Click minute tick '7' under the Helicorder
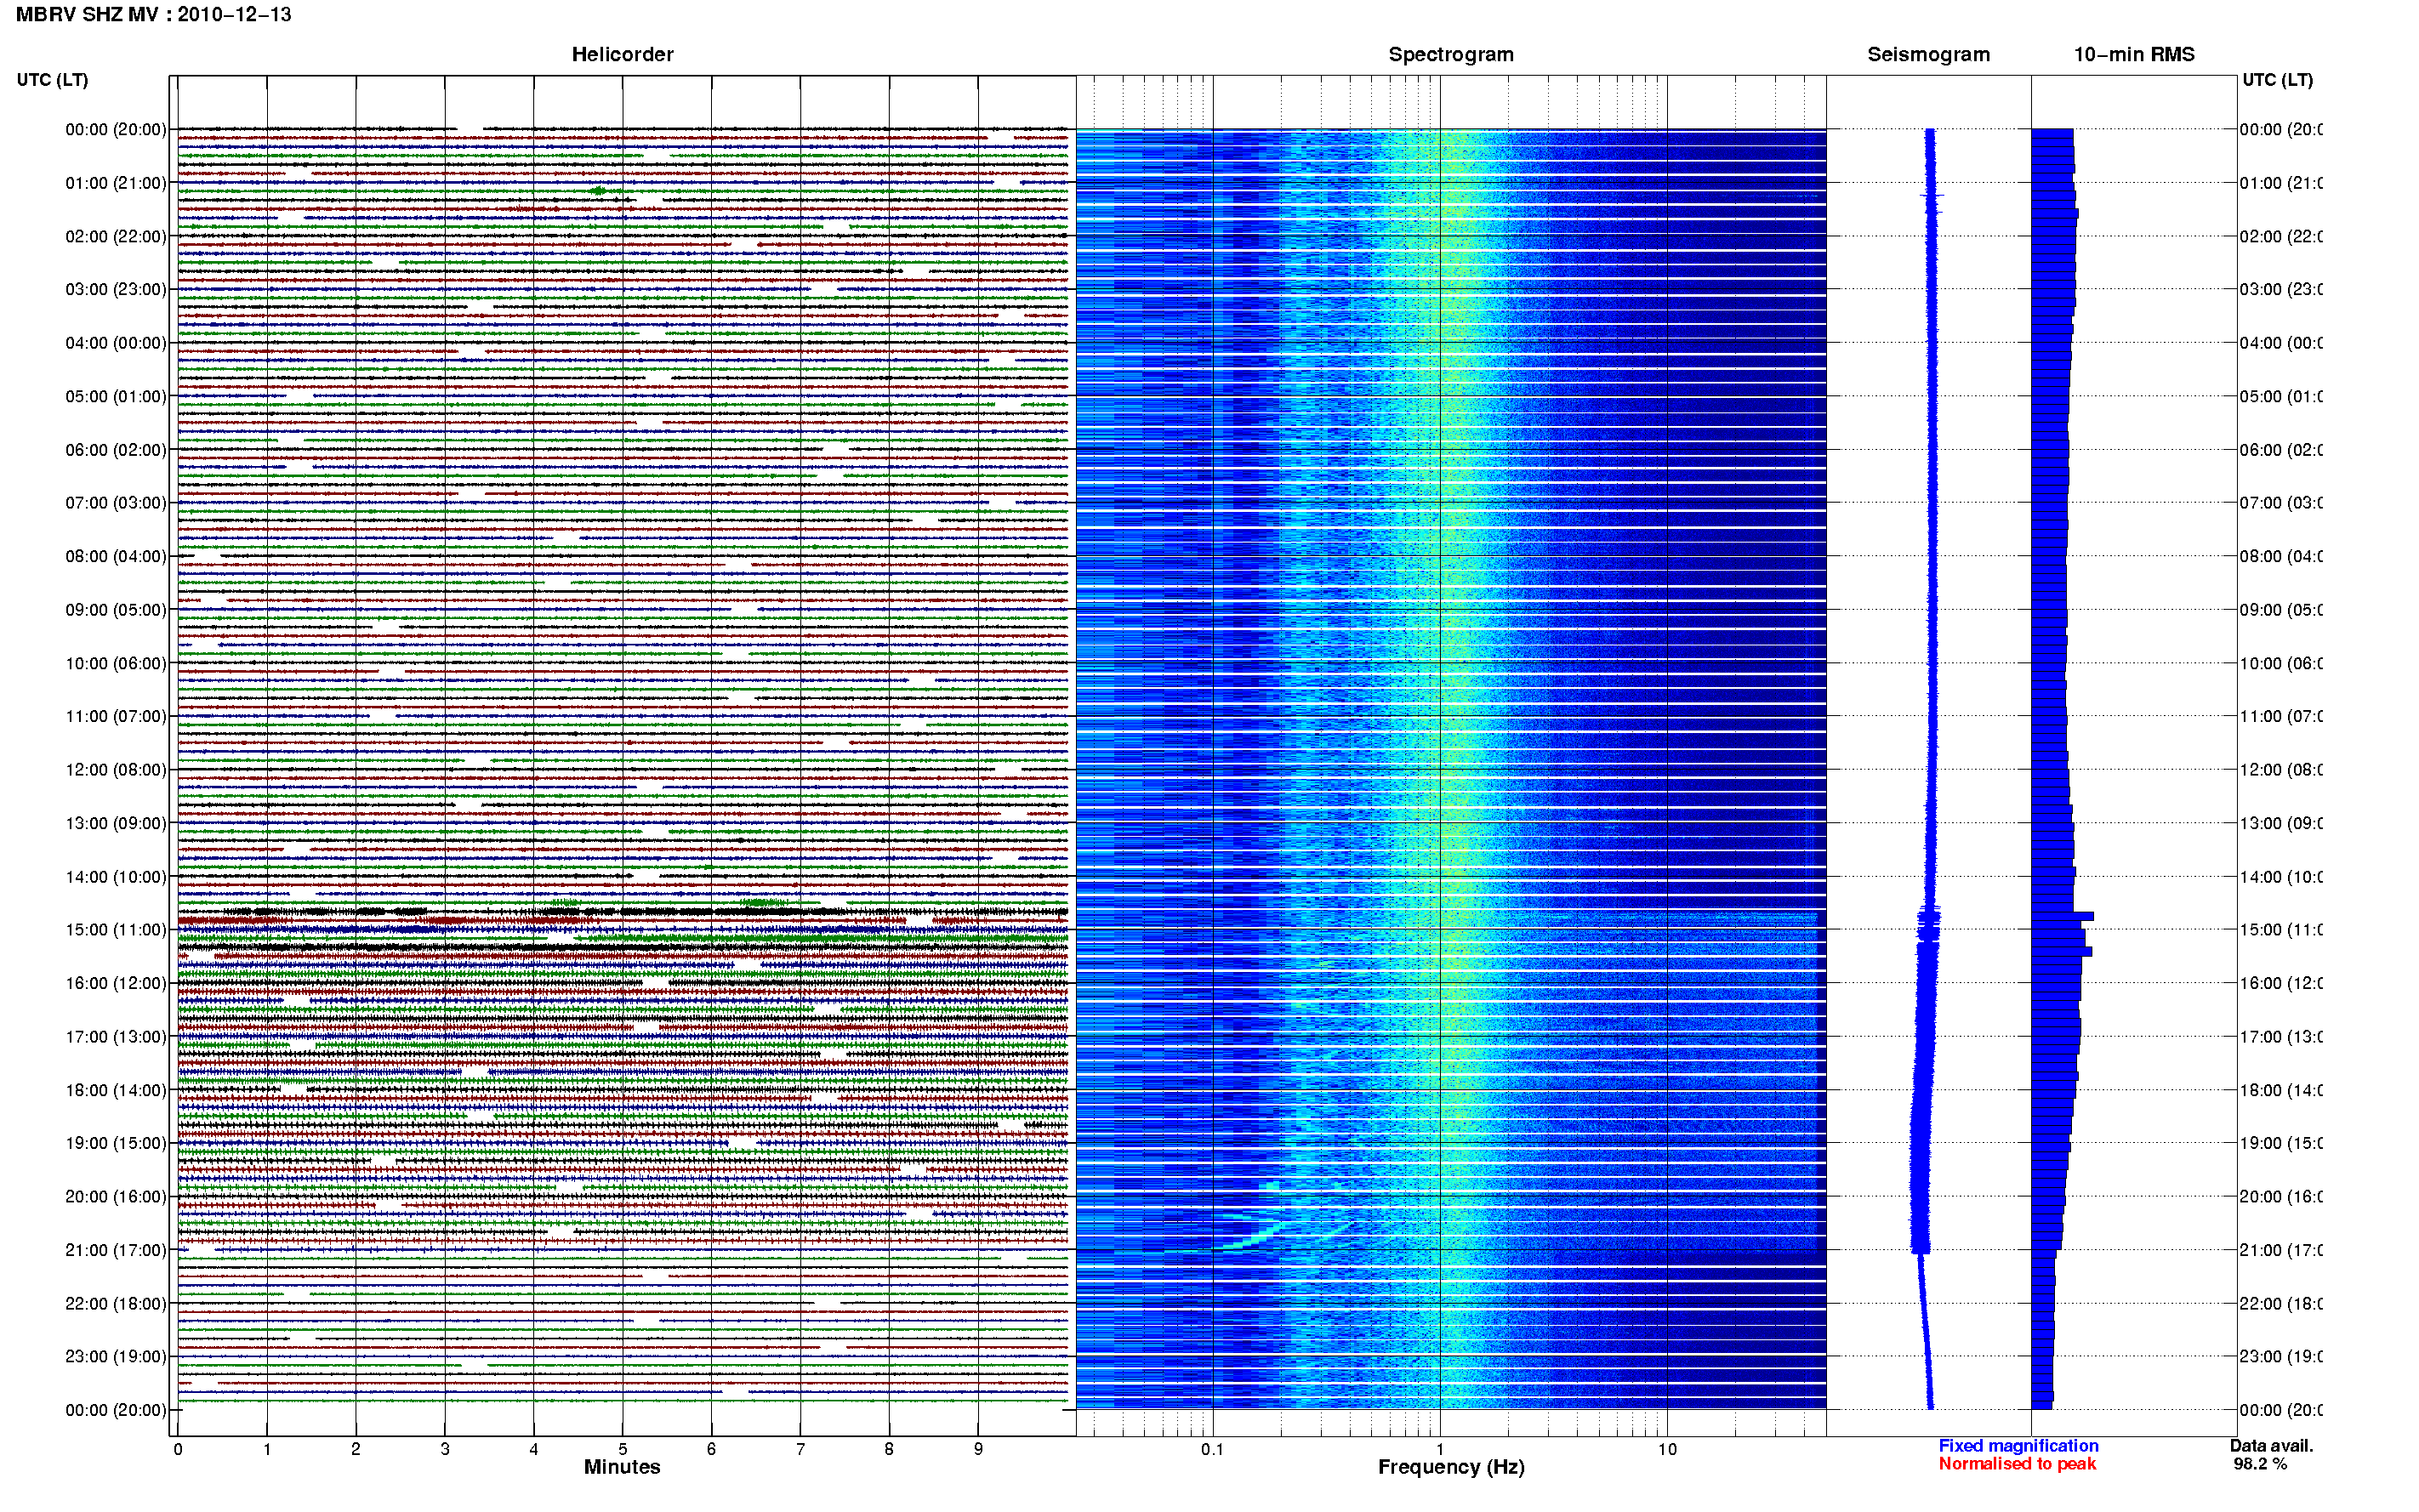 800,1449
